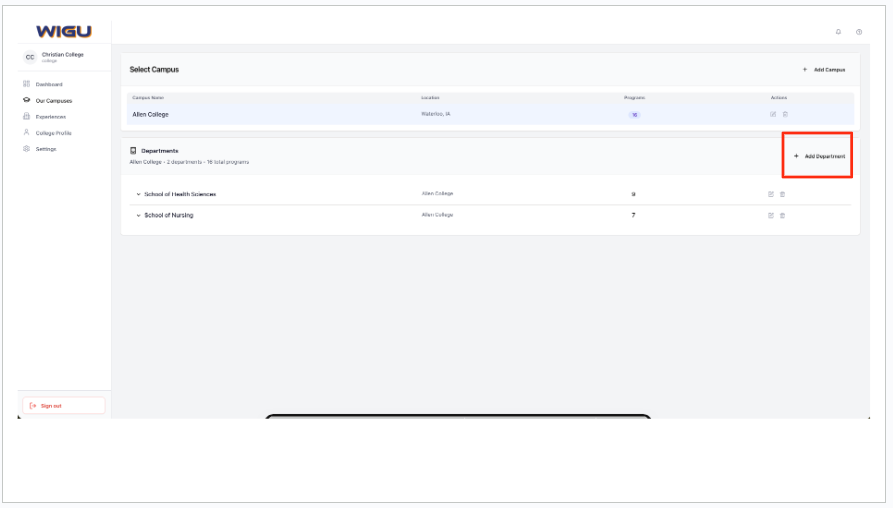Screen dimensions: 893x508
Task: Expand the School of Health Sciences row
Action: pyautogui.click(x=138, y=194)
